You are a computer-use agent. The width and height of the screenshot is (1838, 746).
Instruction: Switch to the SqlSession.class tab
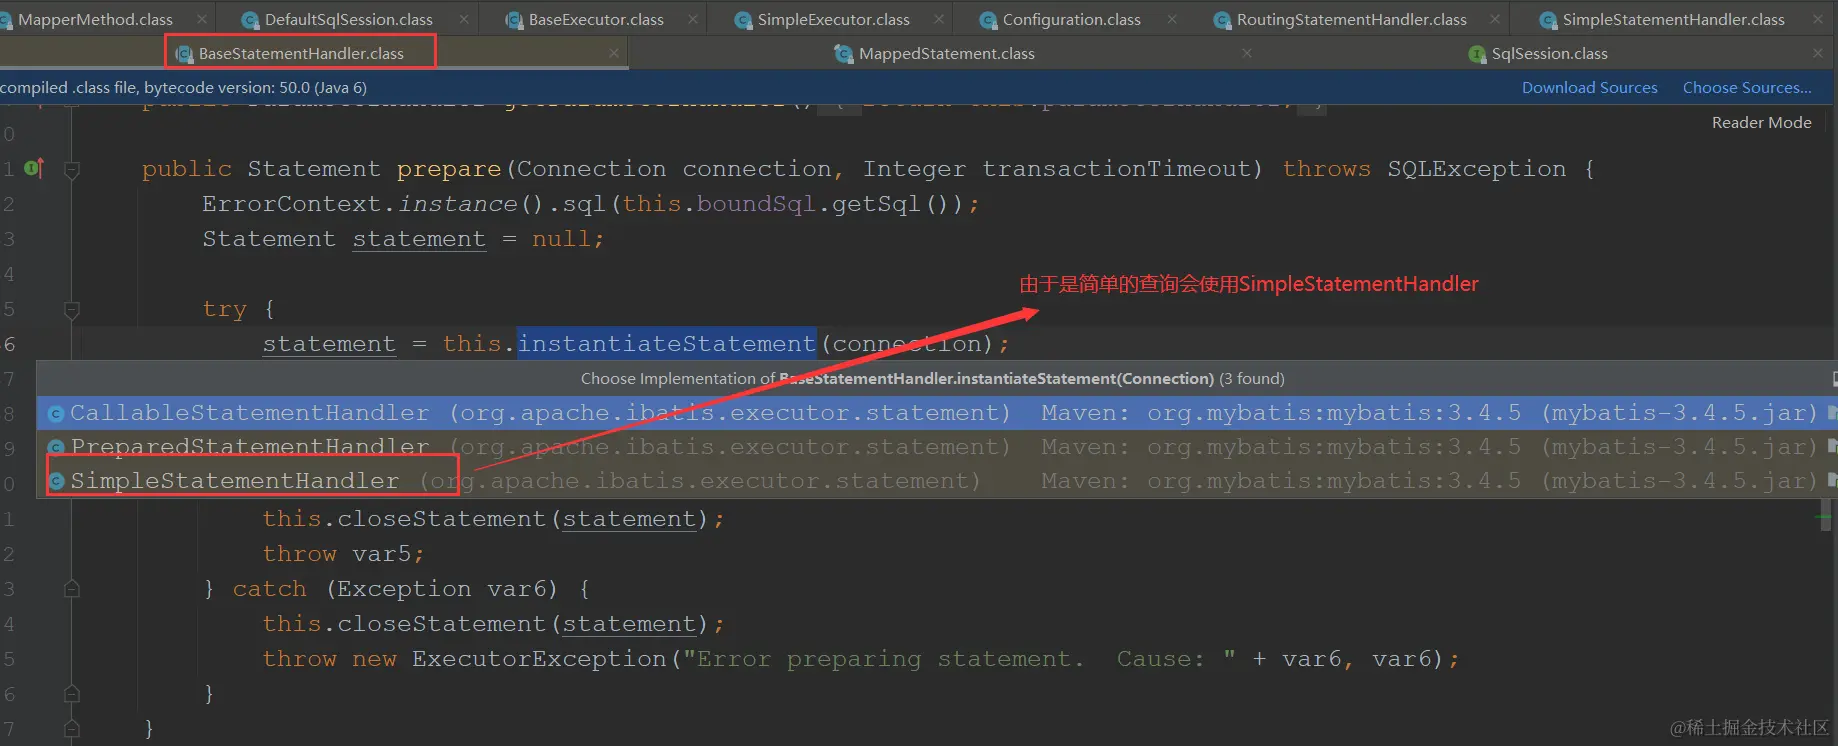tap(1549, 53)
